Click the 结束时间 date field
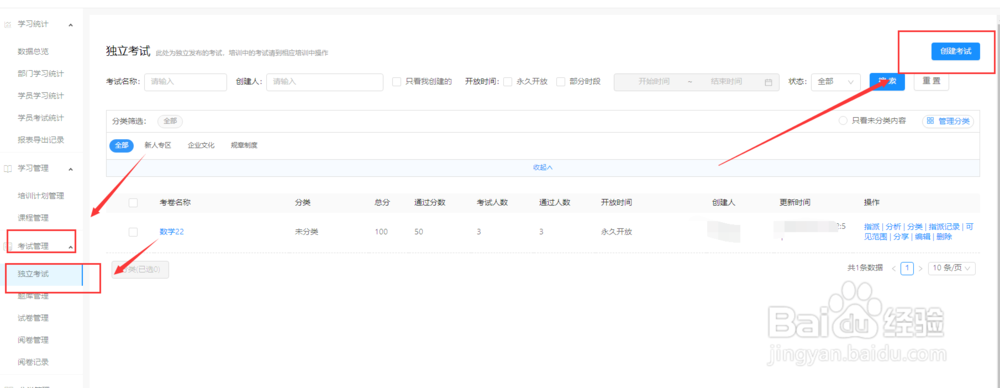The height and width of the screenshot is (388, 1000). click(x=726, y=82)
